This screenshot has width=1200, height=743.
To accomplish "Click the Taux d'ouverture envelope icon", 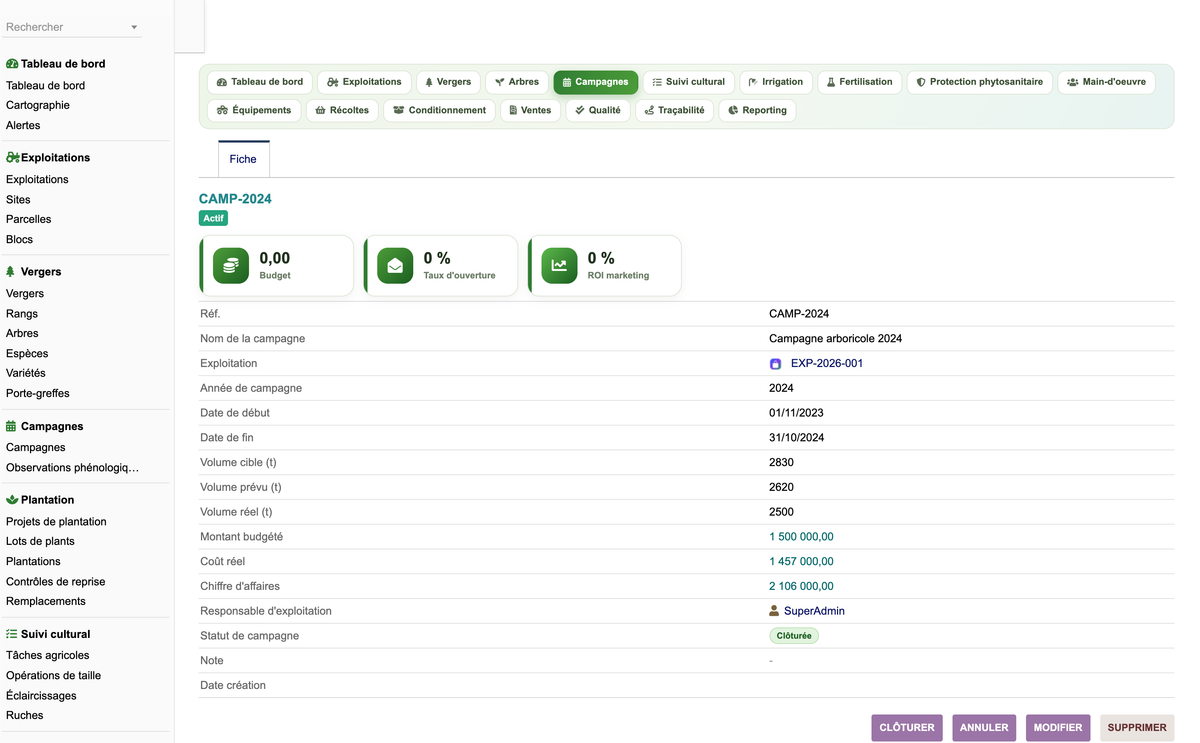I will 395,266.
